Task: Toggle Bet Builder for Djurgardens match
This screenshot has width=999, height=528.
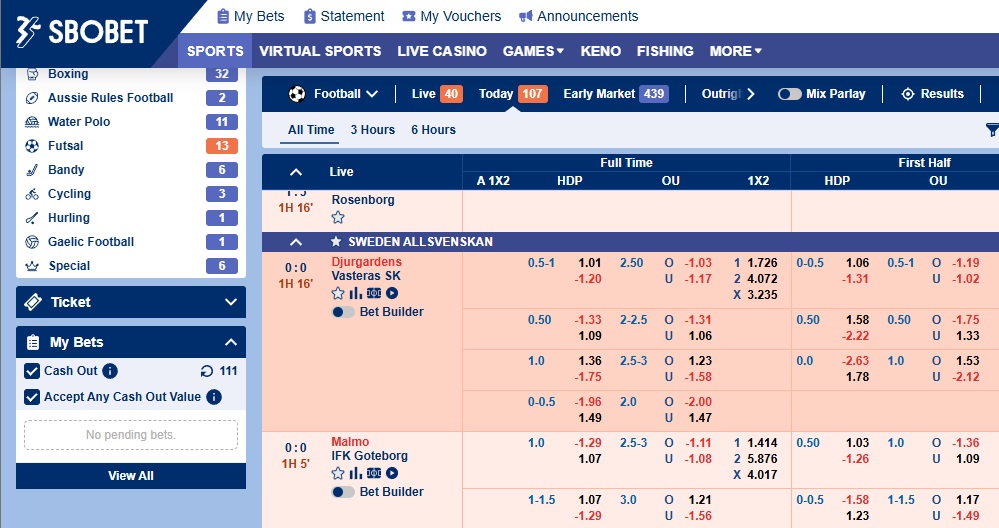Action: coord(343,312)
